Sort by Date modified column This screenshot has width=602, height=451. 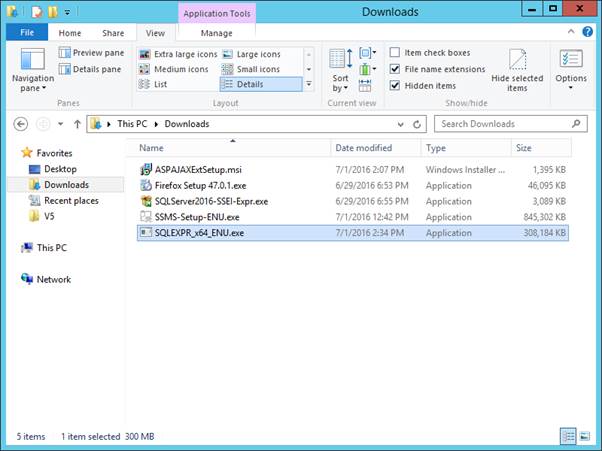point(375,148)
